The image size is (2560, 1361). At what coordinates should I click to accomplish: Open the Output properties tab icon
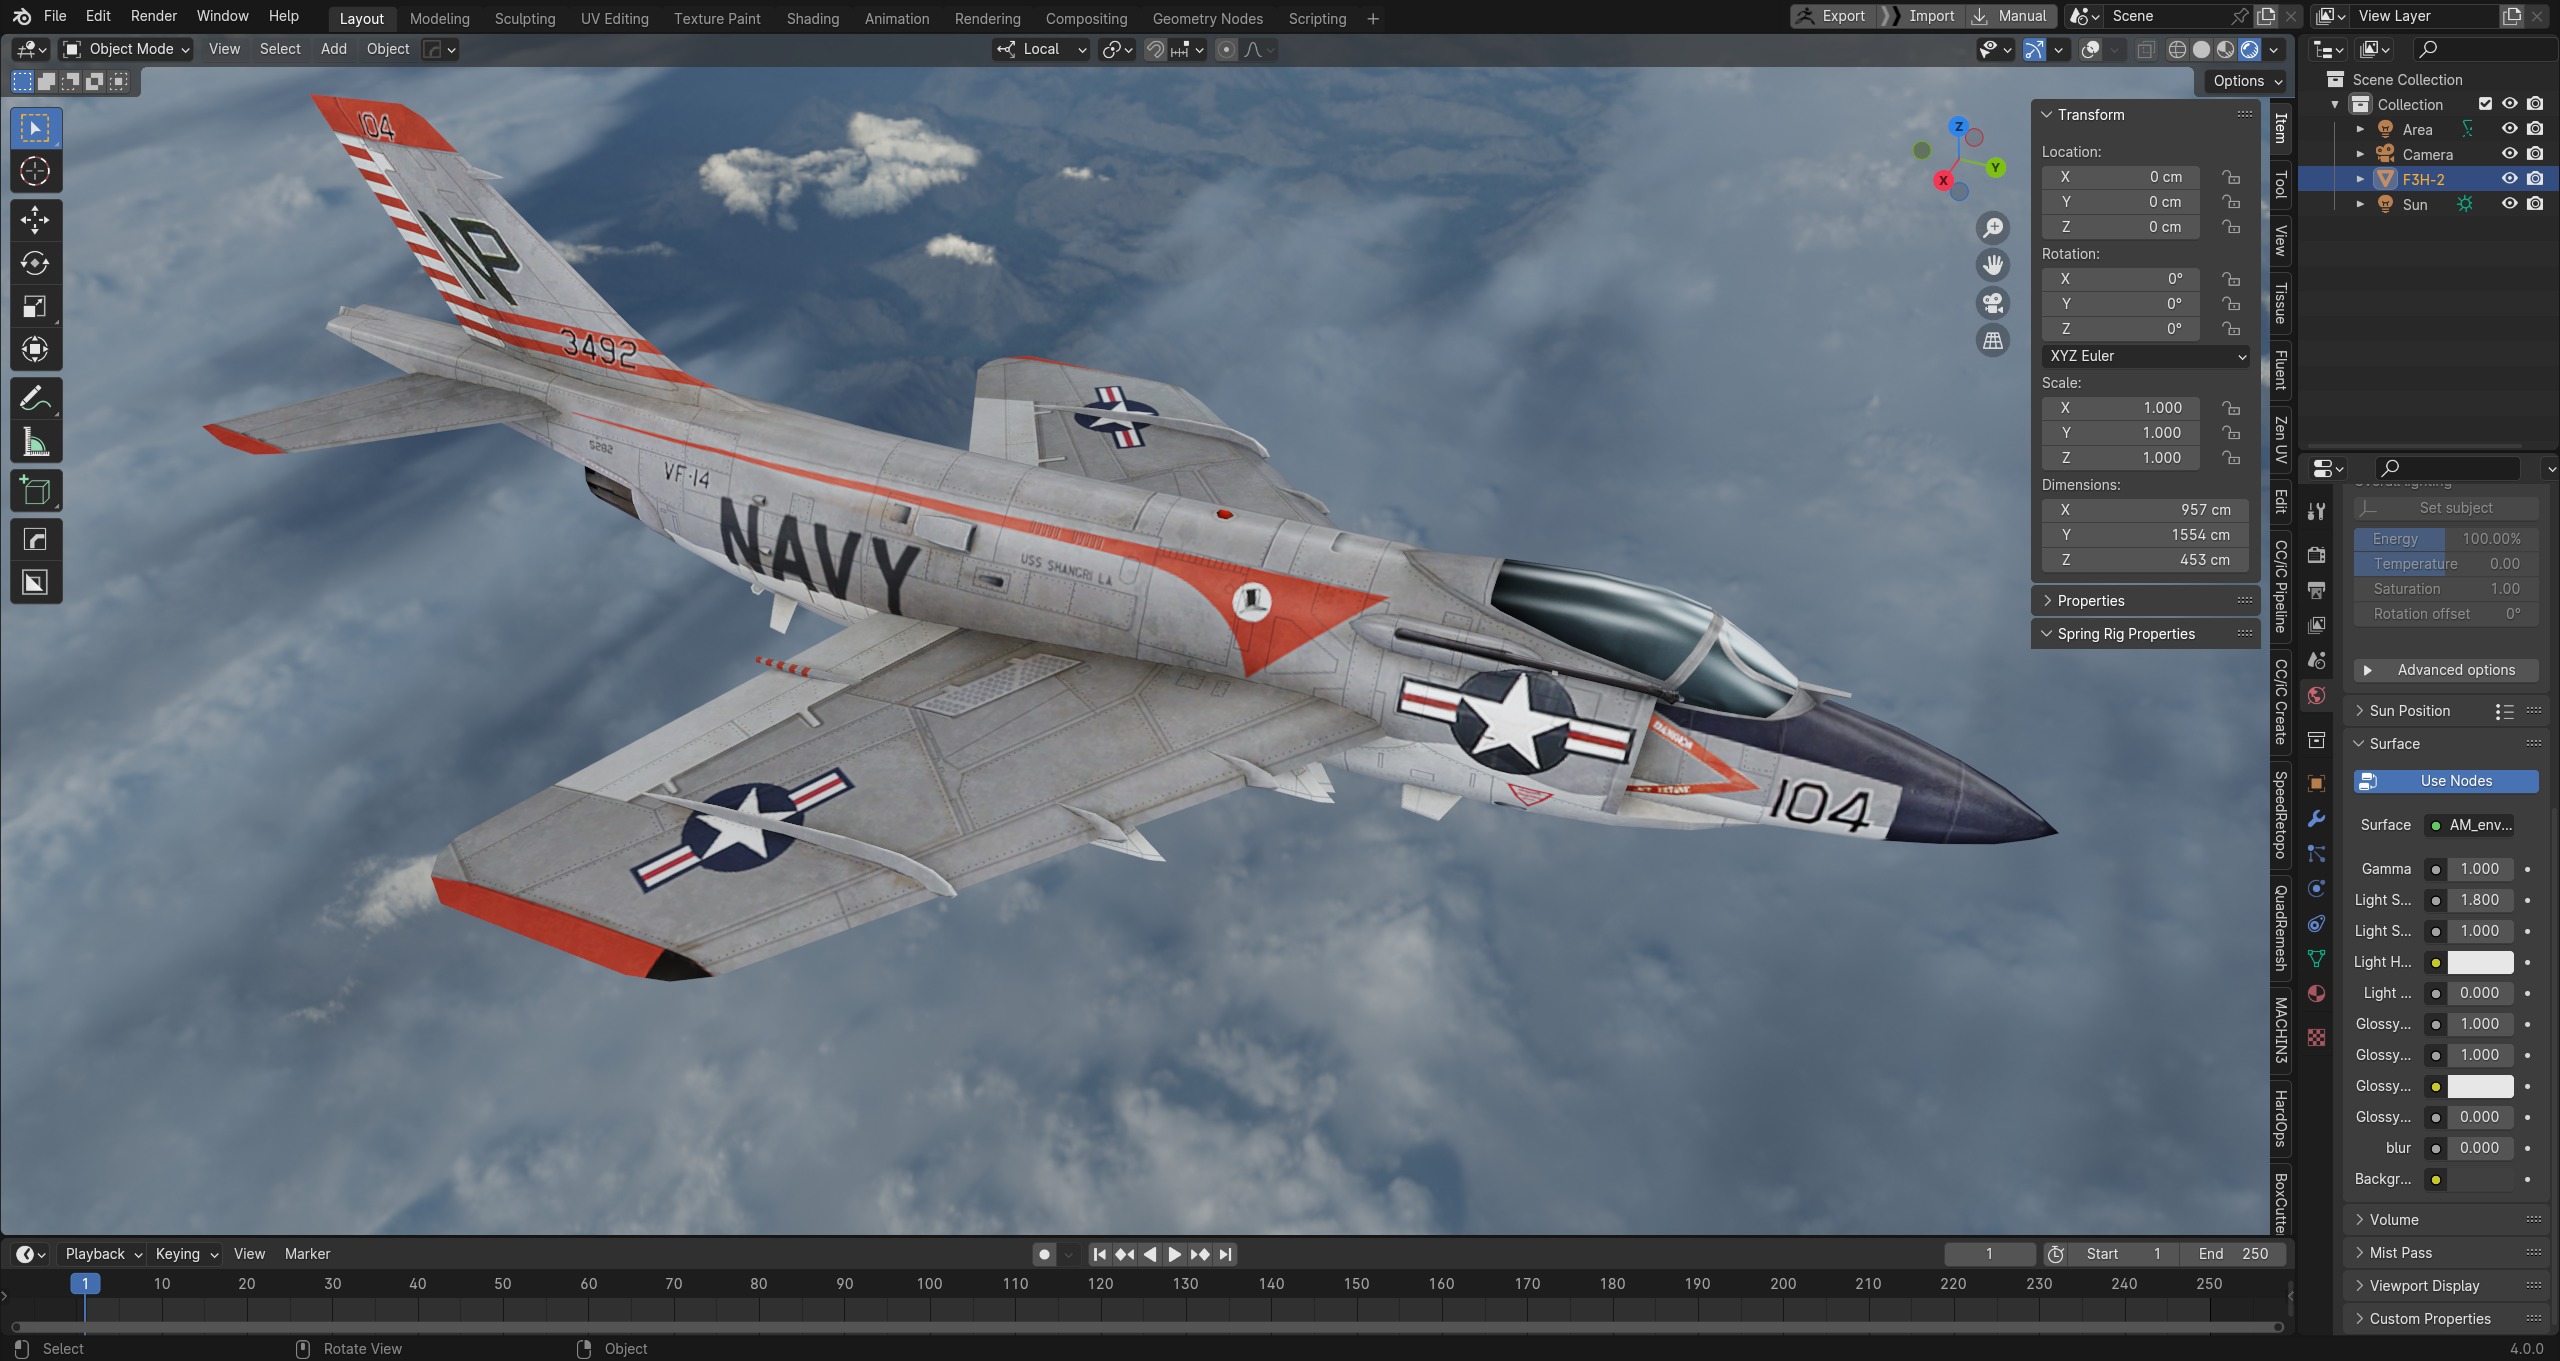pos(2316,590)
